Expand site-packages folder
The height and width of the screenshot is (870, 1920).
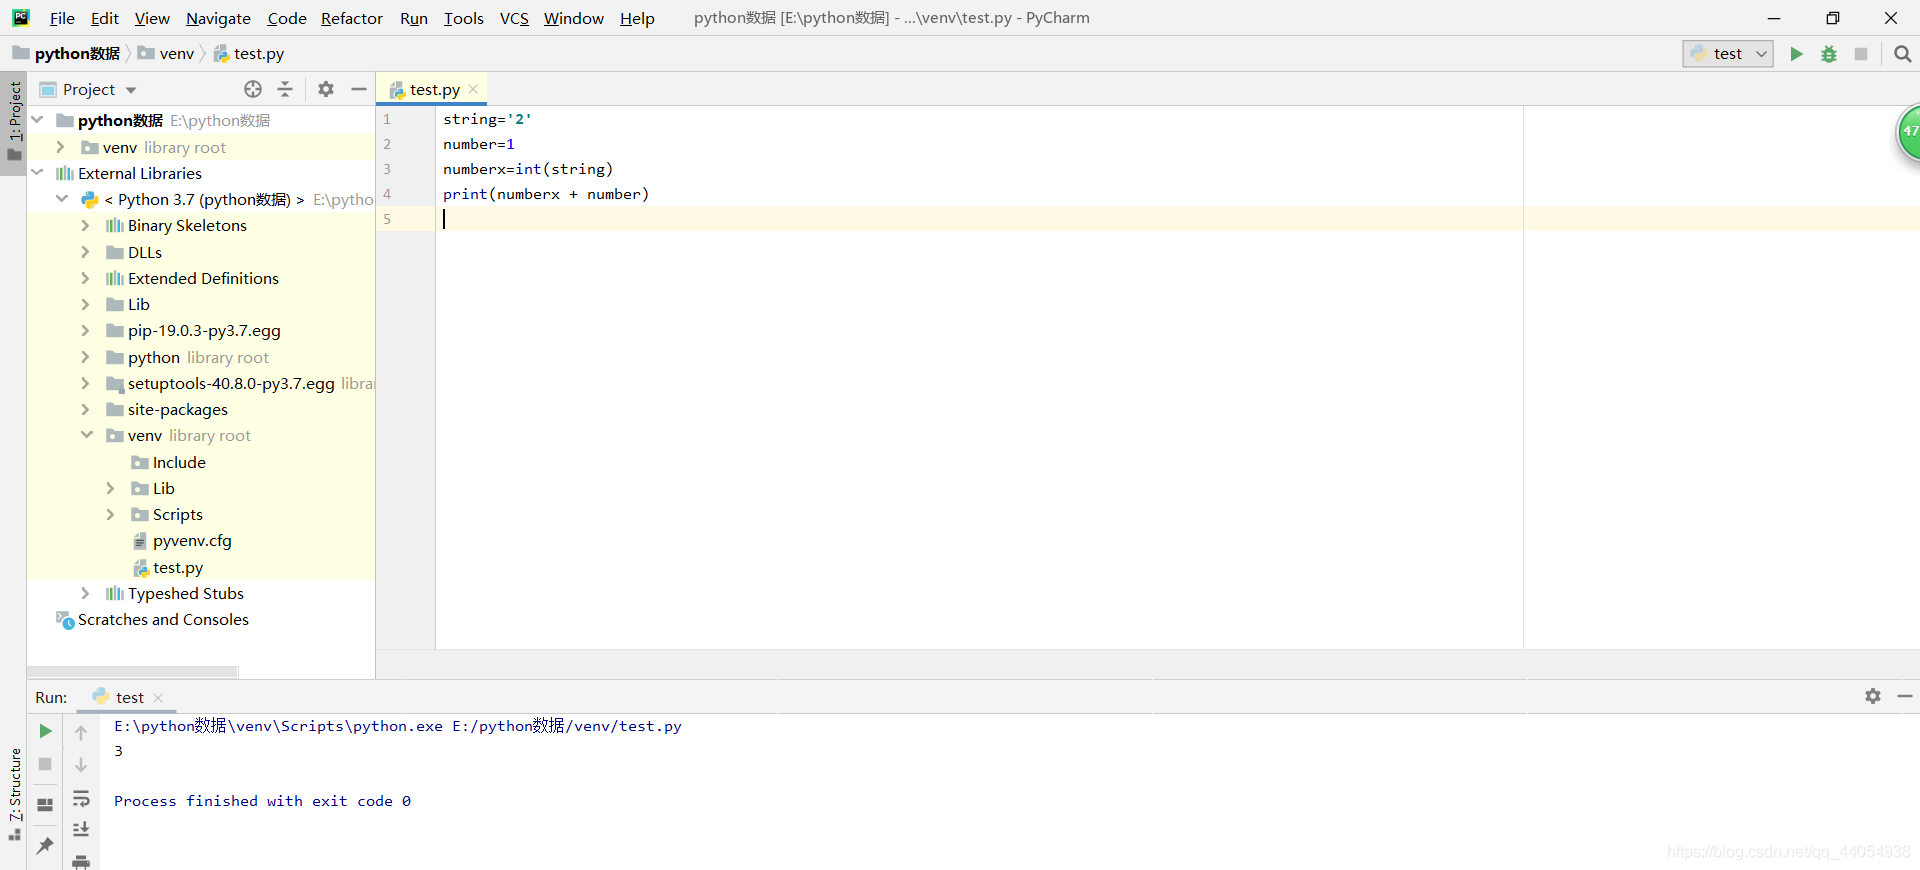tap(86, 409)
